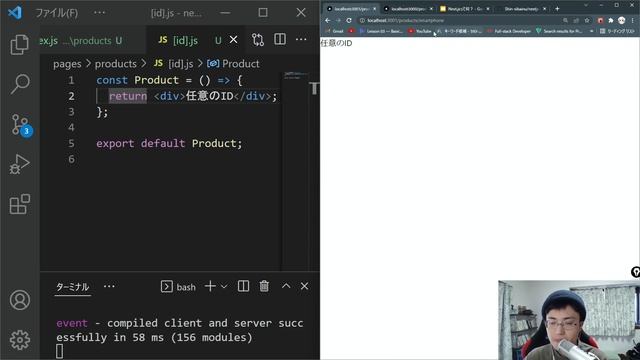Switch to the second localhost browser tab
The height and width of the screenshot is (360, 640).
pyautogui.click(x=409, y=9)
